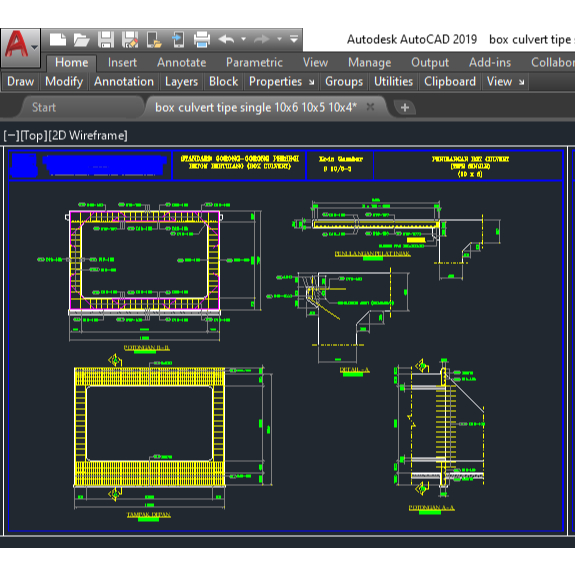Open the Redo history dropdown arrow
Image resolution: width=575 pixels, height=575 pixels.
coord(279,39)
